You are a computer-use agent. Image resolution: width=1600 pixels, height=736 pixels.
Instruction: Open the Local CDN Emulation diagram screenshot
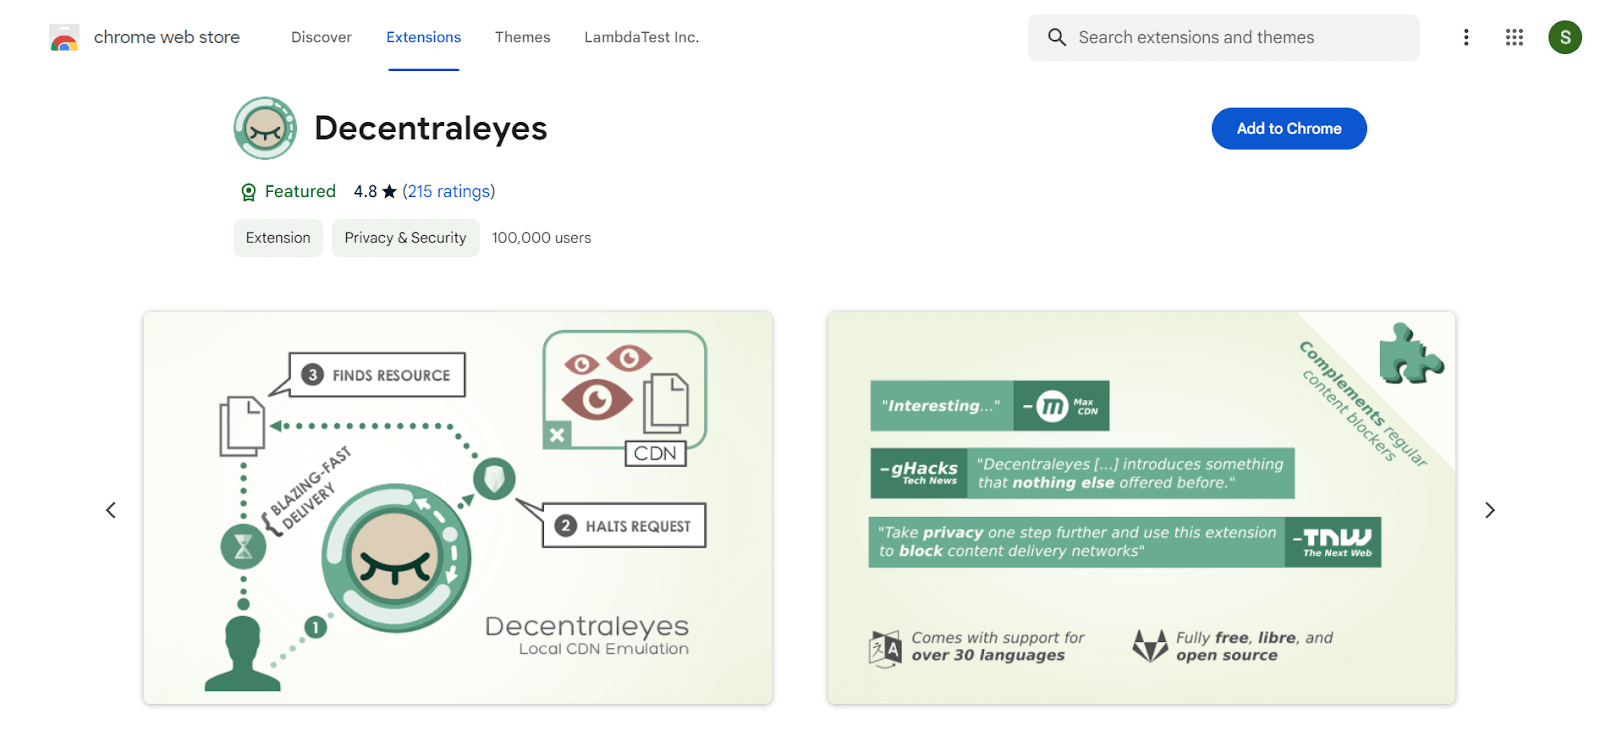[458, 508]
